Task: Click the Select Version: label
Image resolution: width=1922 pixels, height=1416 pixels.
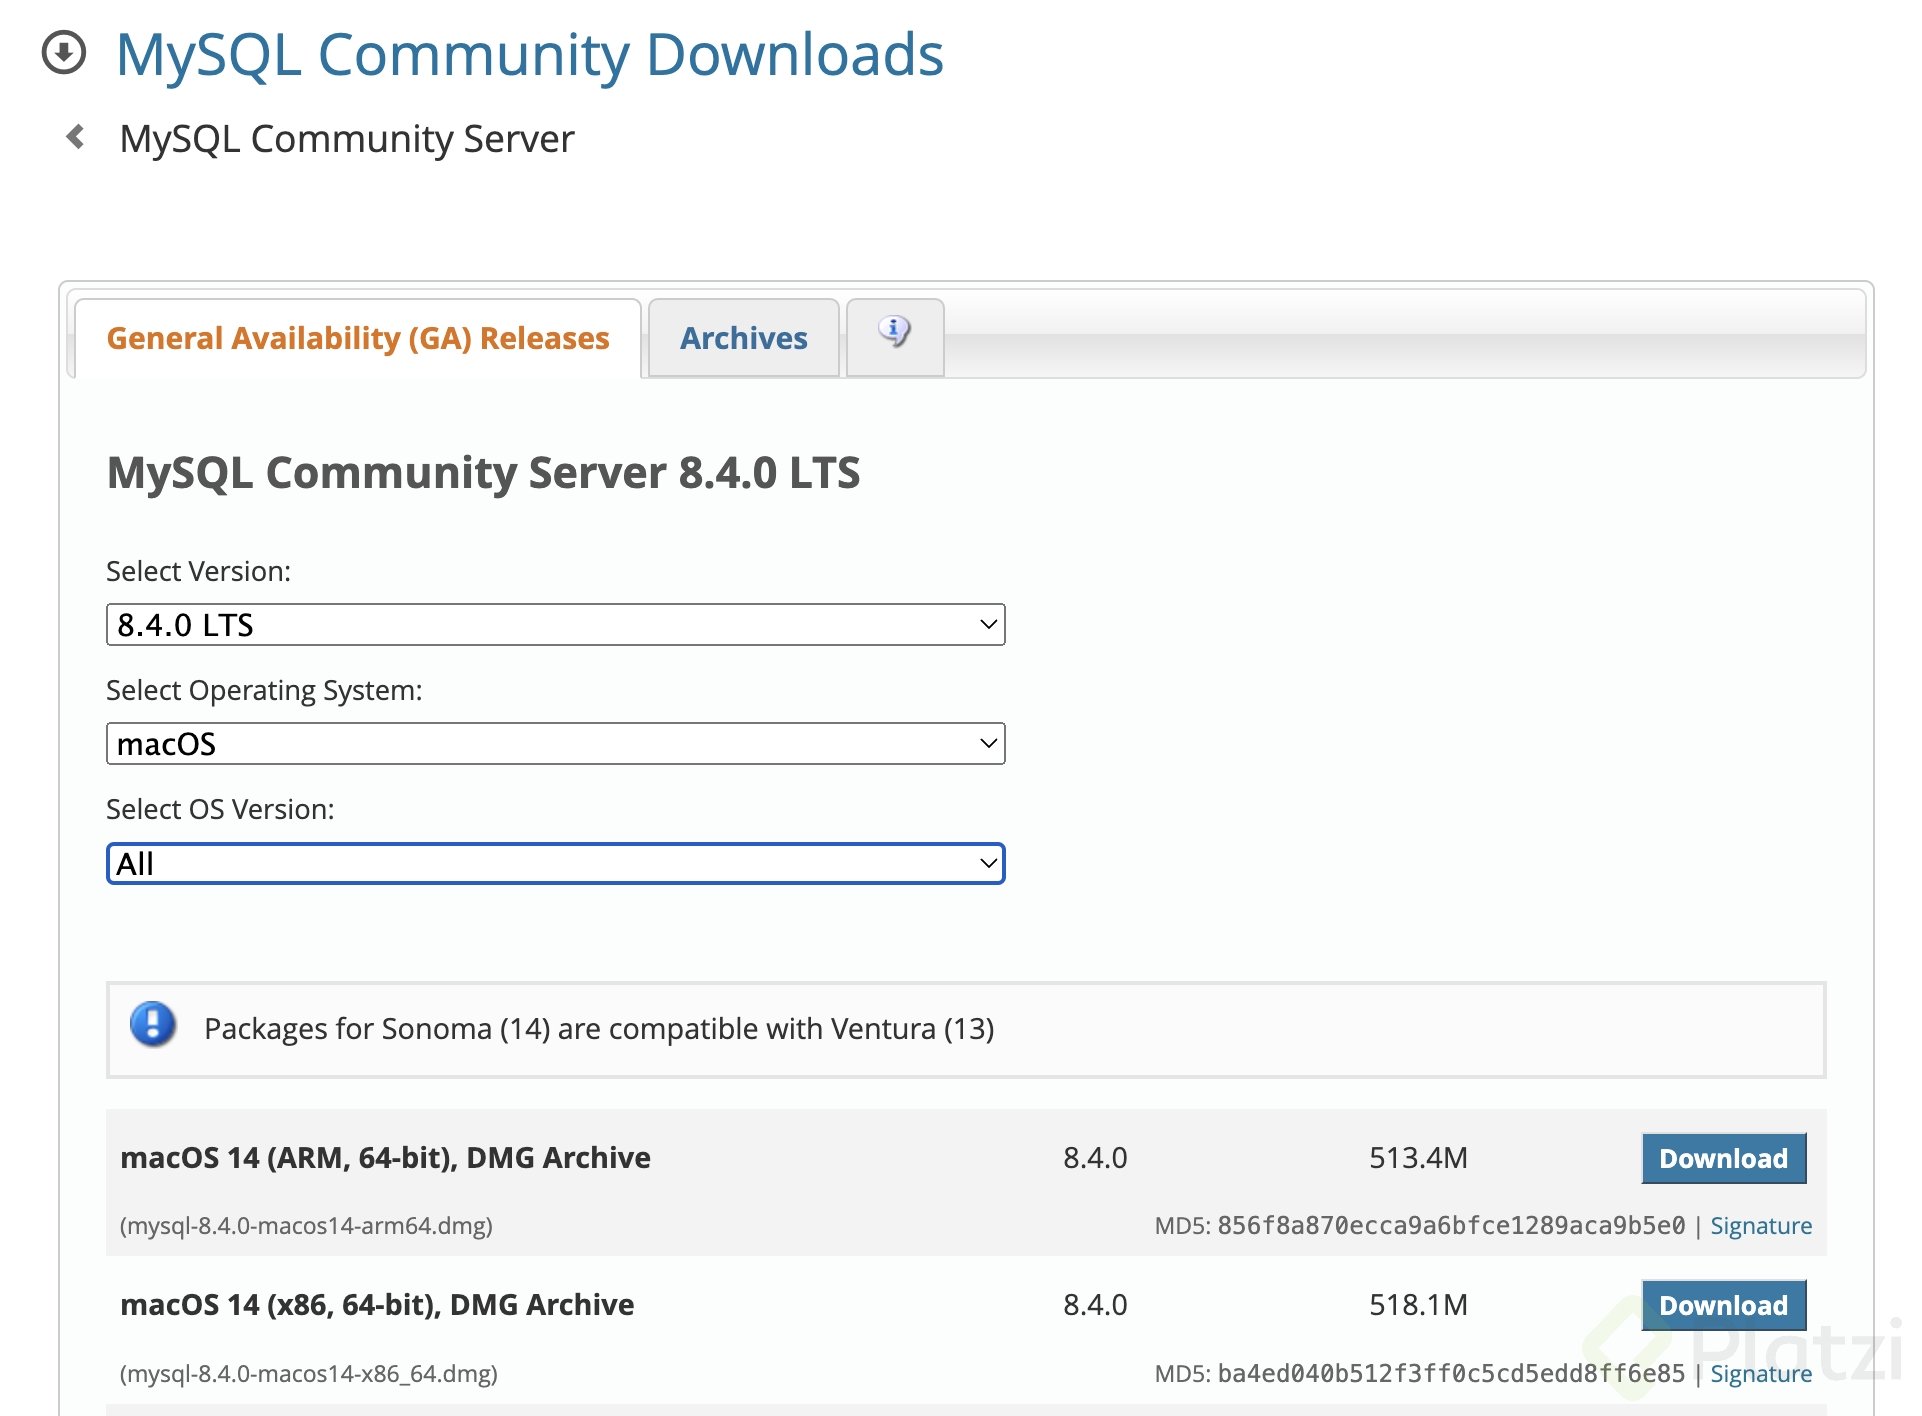Action: tap(198, 571)
